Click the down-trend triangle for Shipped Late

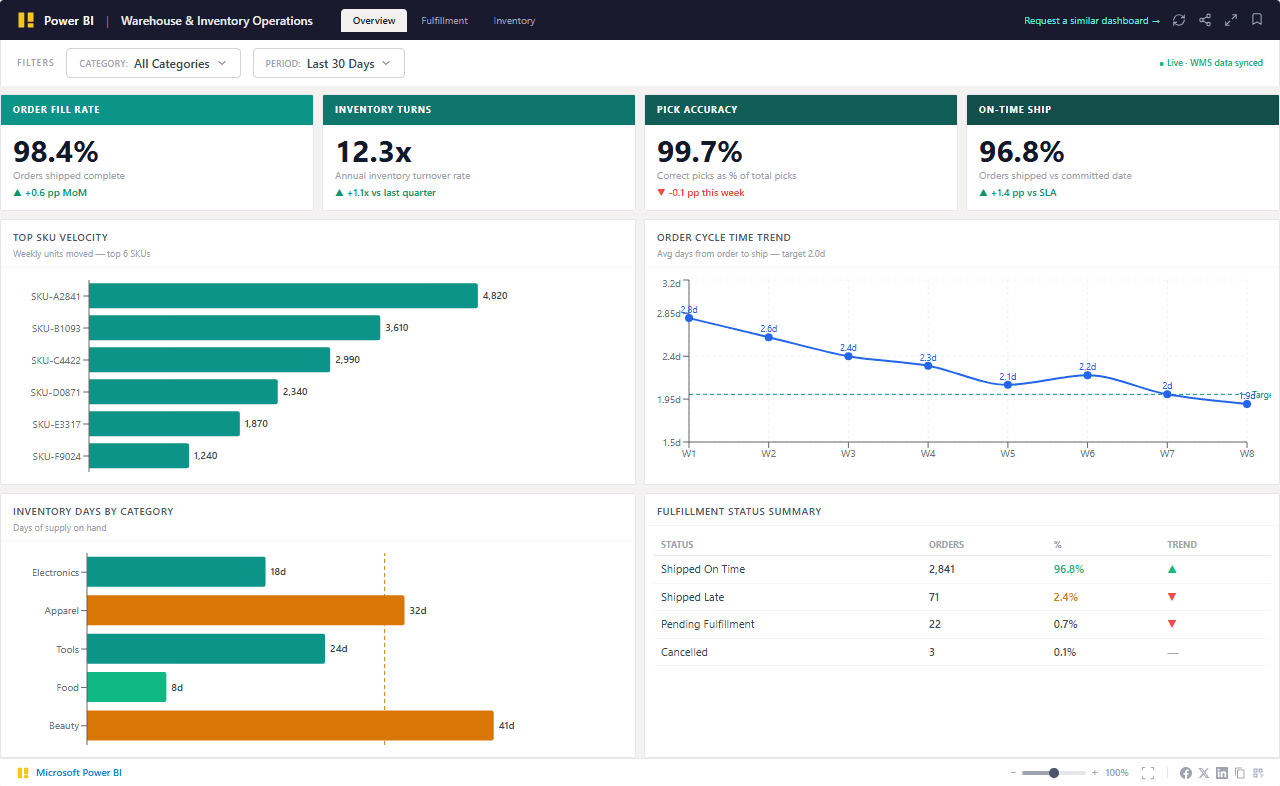(x=1172, y=597)
